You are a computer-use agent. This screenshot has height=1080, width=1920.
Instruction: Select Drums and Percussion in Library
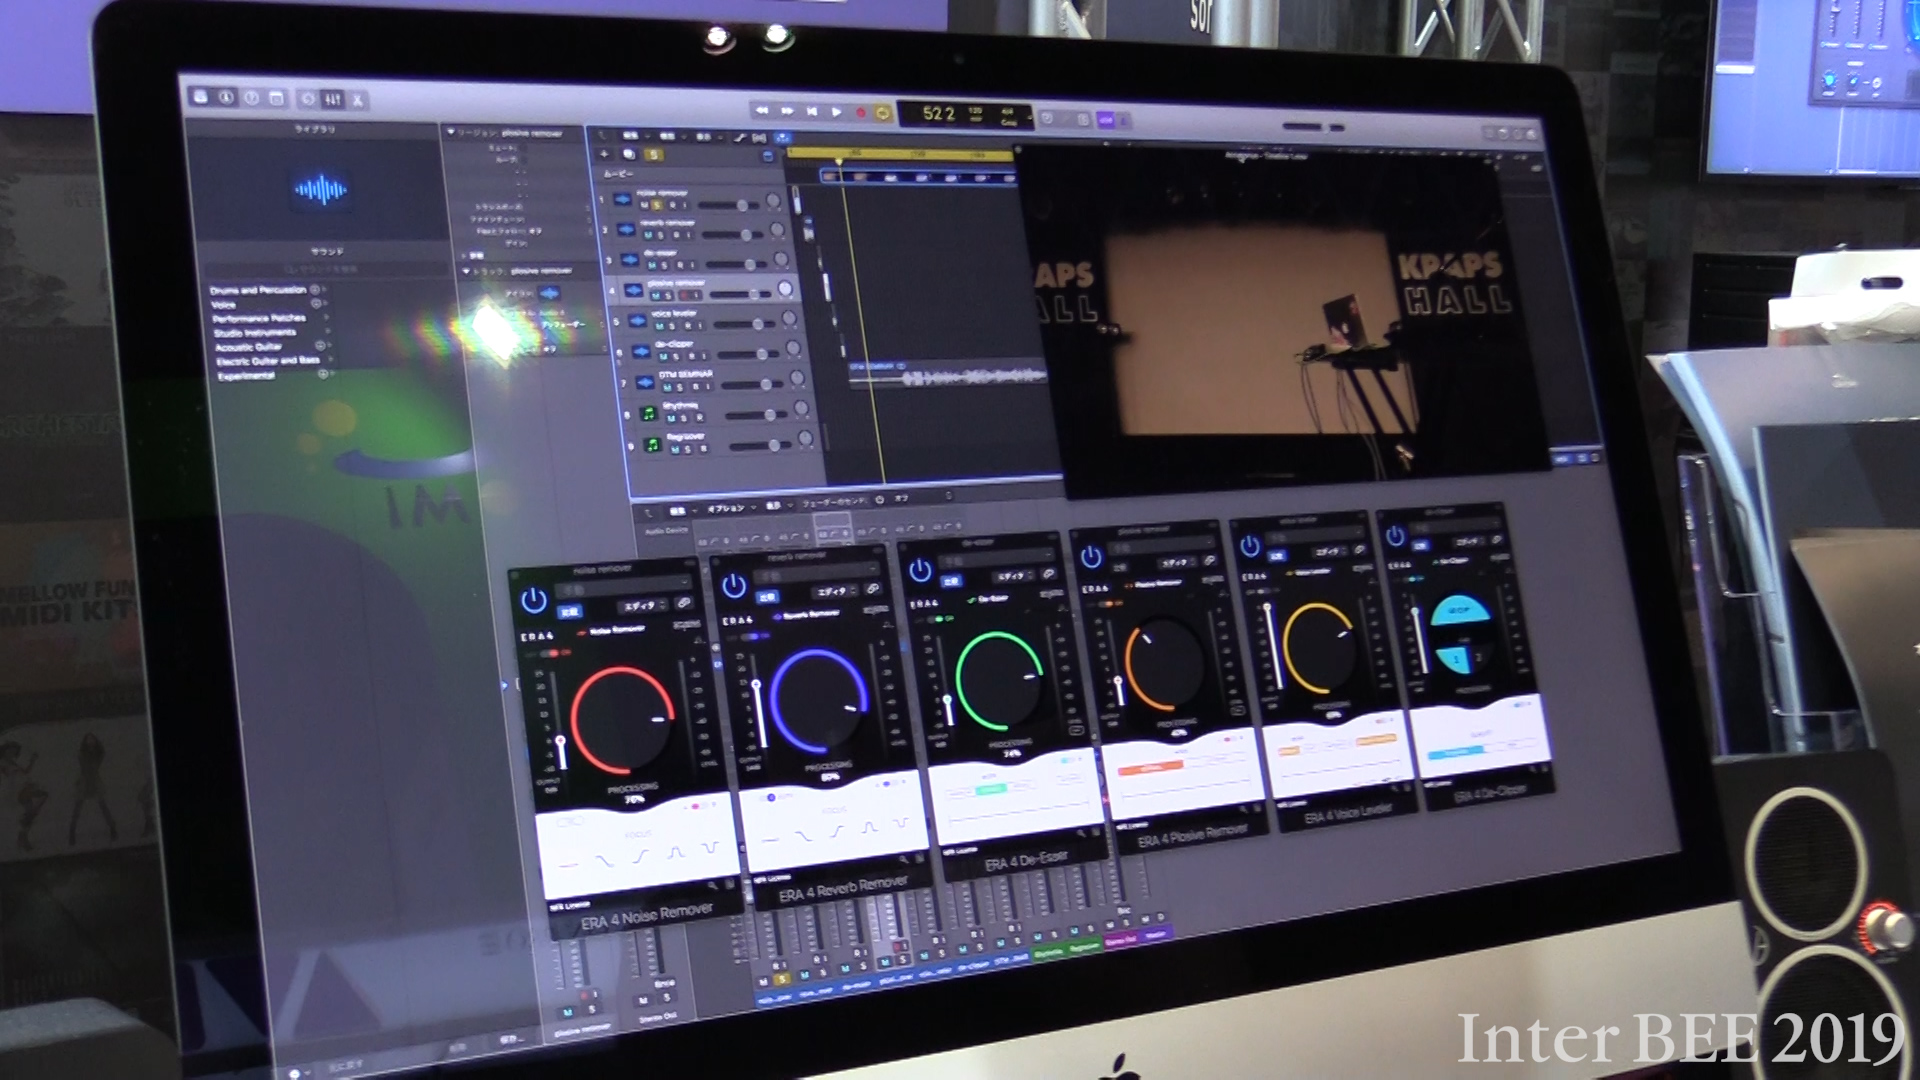tap(258, 290)
